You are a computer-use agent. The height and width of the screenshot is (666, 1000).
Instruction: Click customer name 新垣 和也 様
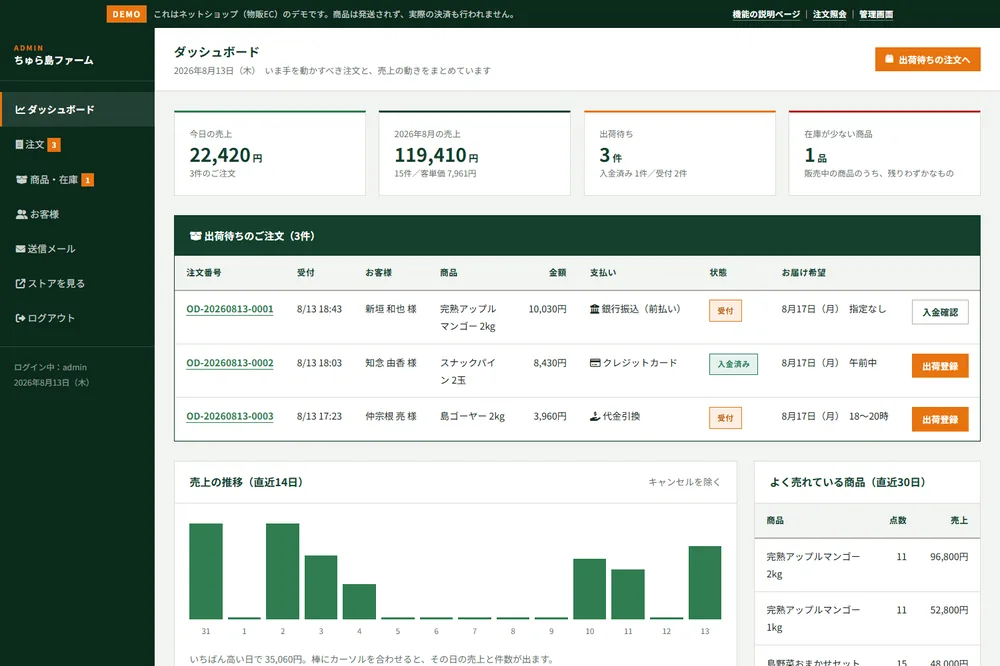[391, 309]
